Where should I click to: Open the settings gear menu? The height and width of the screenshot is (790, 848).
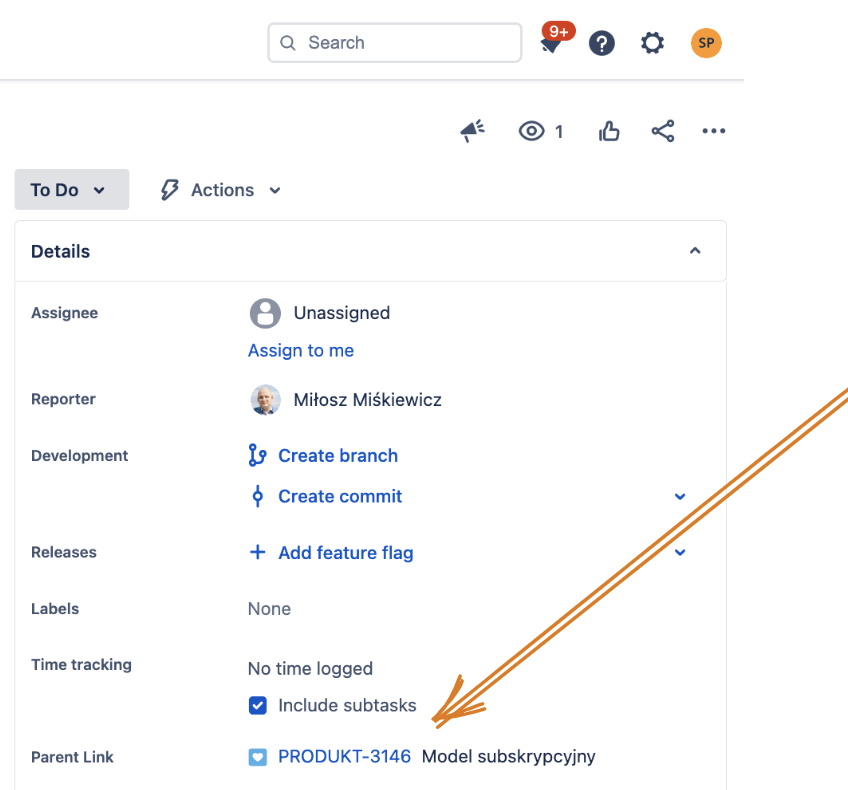pyautogui.click(x=652, y=43)
